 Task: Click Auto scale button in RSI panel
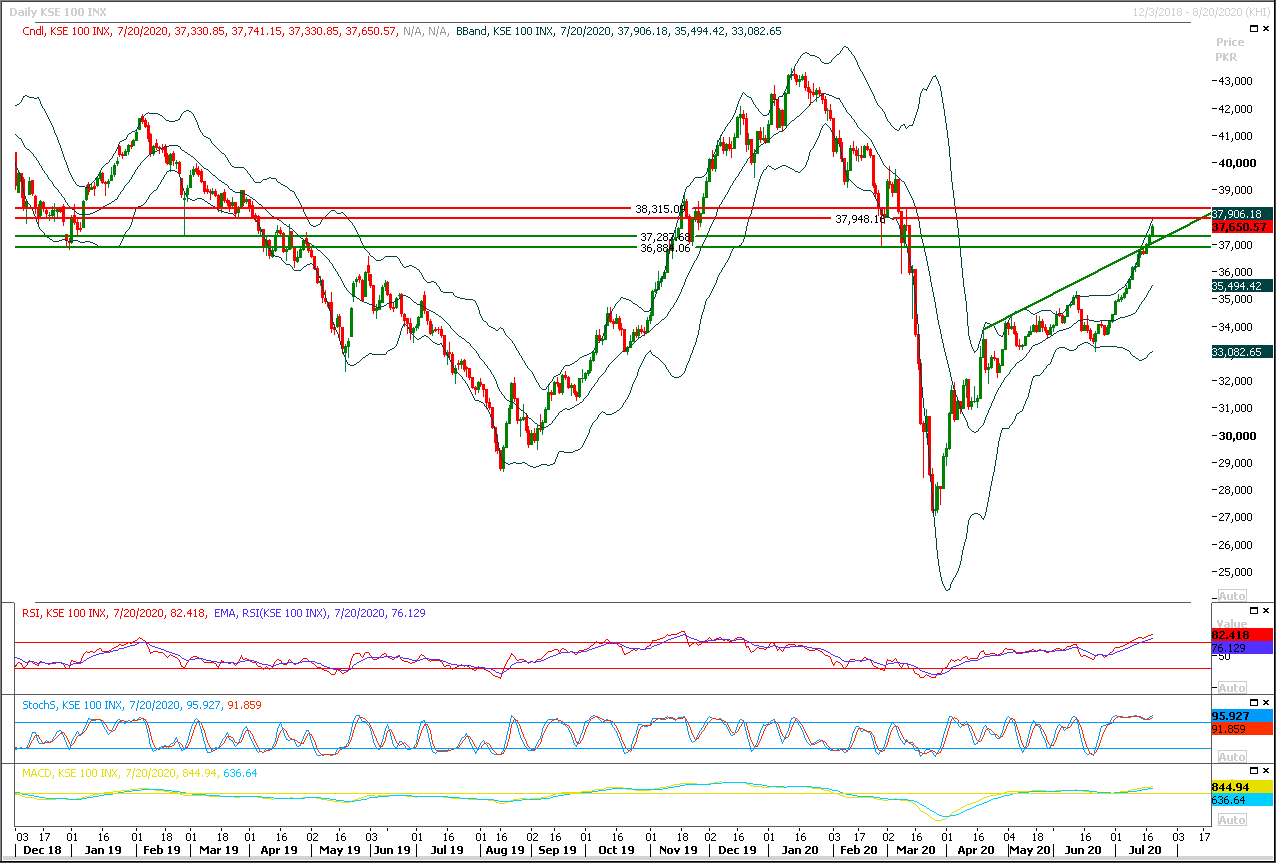[x=1231, y=688]
